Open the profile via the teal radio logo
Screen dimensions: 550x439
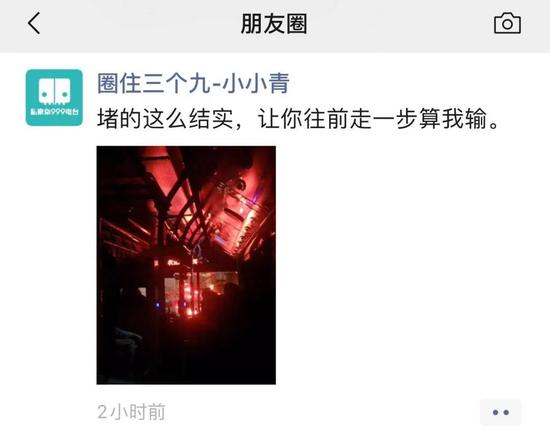(x=54, y=97)
